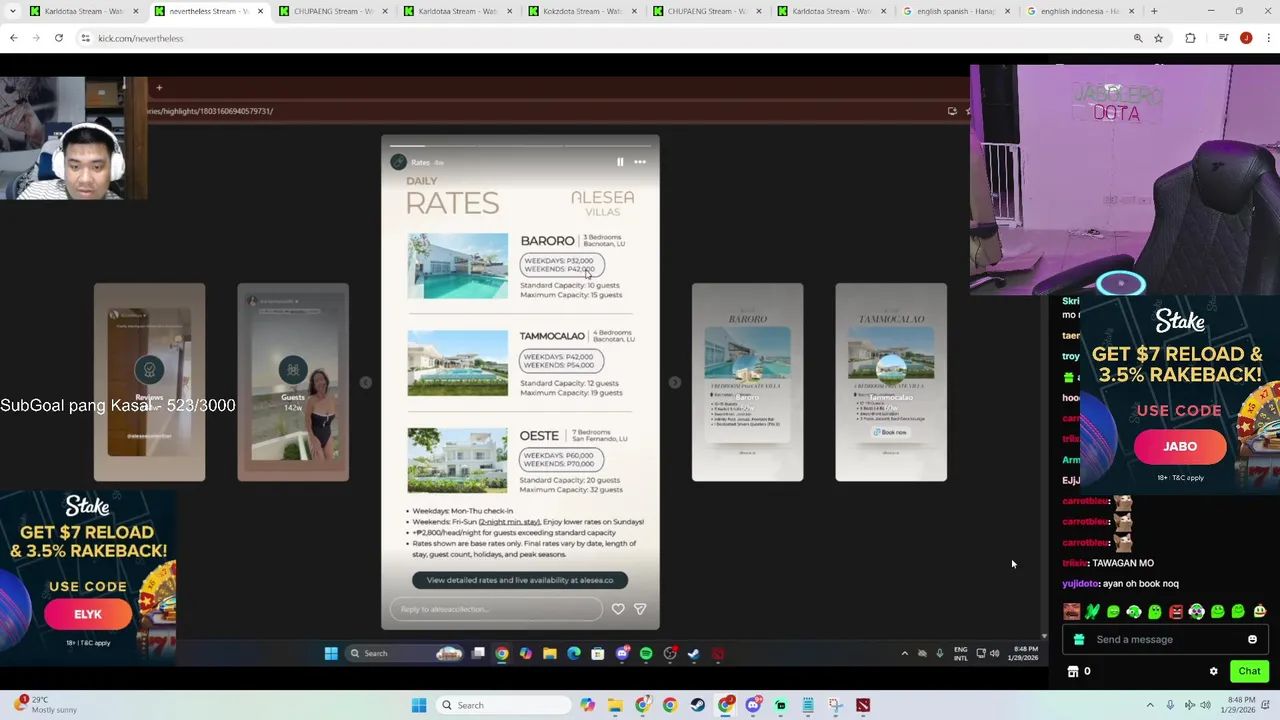Open Steam from the taskbar

coord(698,705)
